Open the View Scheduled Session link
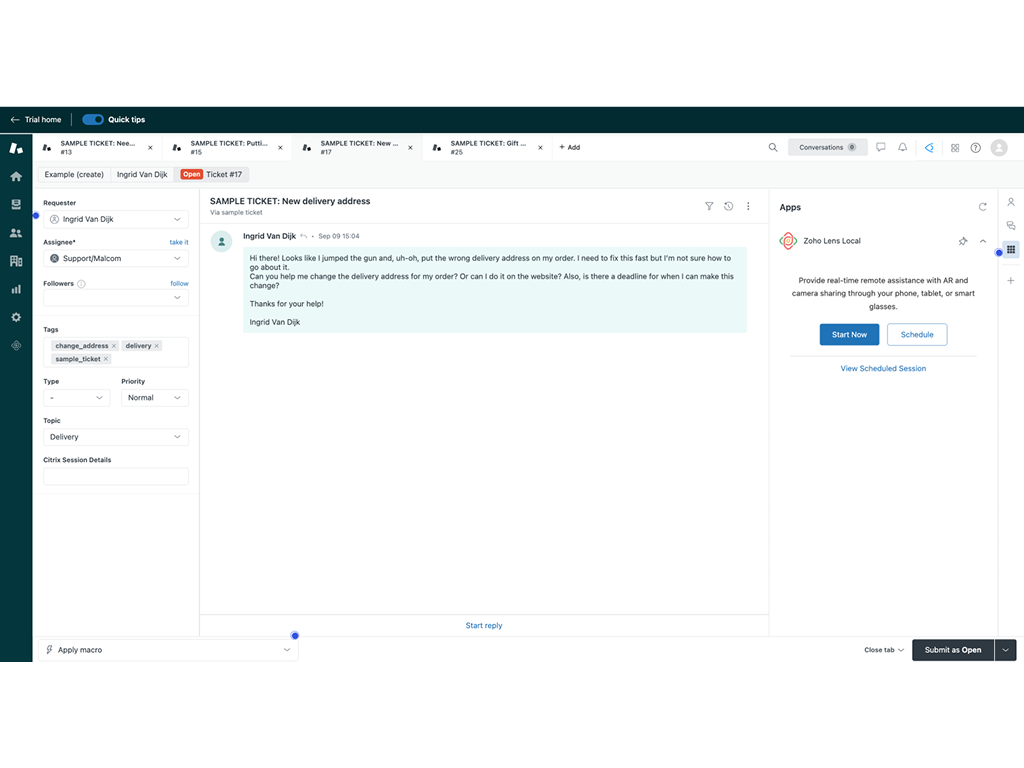Viewport: 1024px width, 768px height. click(883, 369)
